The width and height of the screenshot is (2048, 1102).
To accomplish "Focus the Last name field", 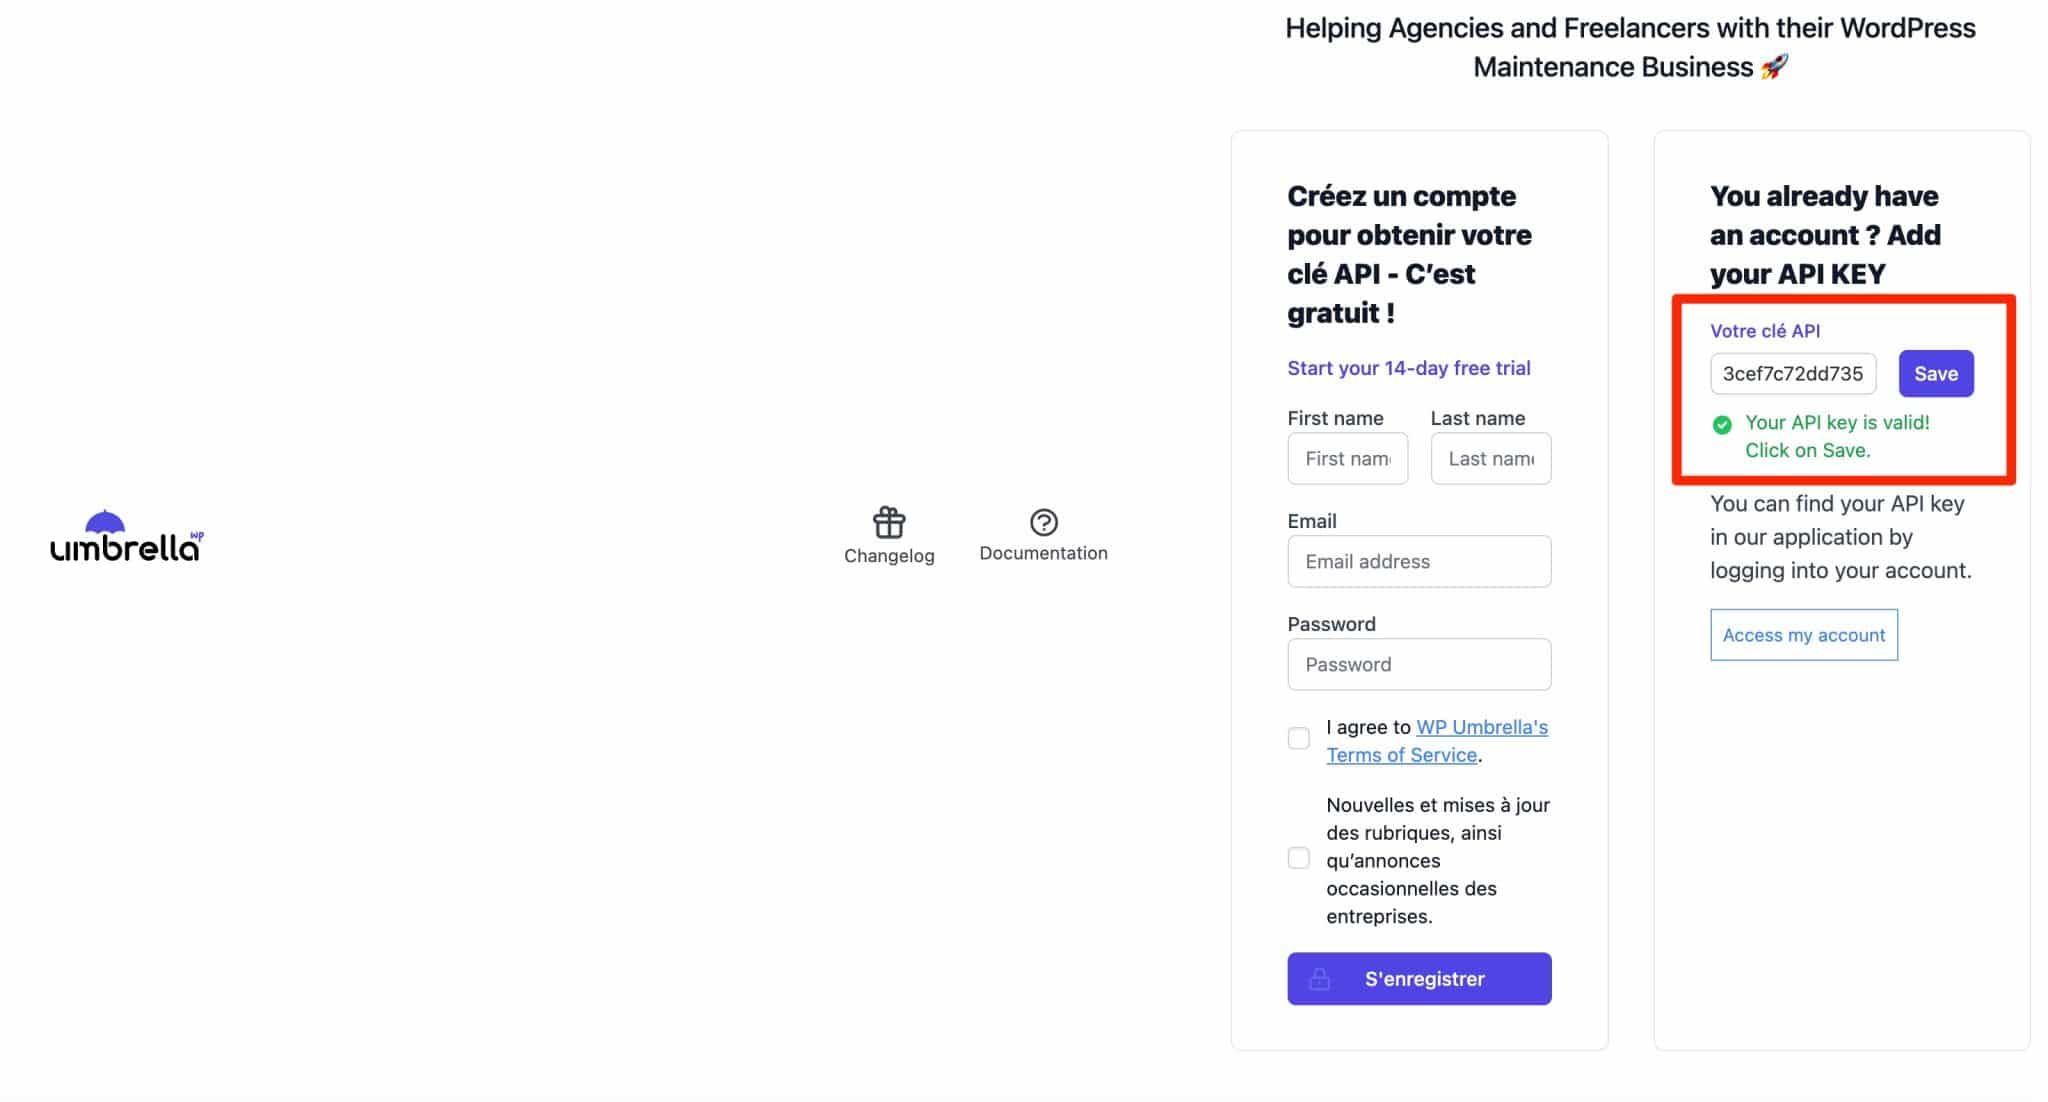I will click(x=1490, y=459).
